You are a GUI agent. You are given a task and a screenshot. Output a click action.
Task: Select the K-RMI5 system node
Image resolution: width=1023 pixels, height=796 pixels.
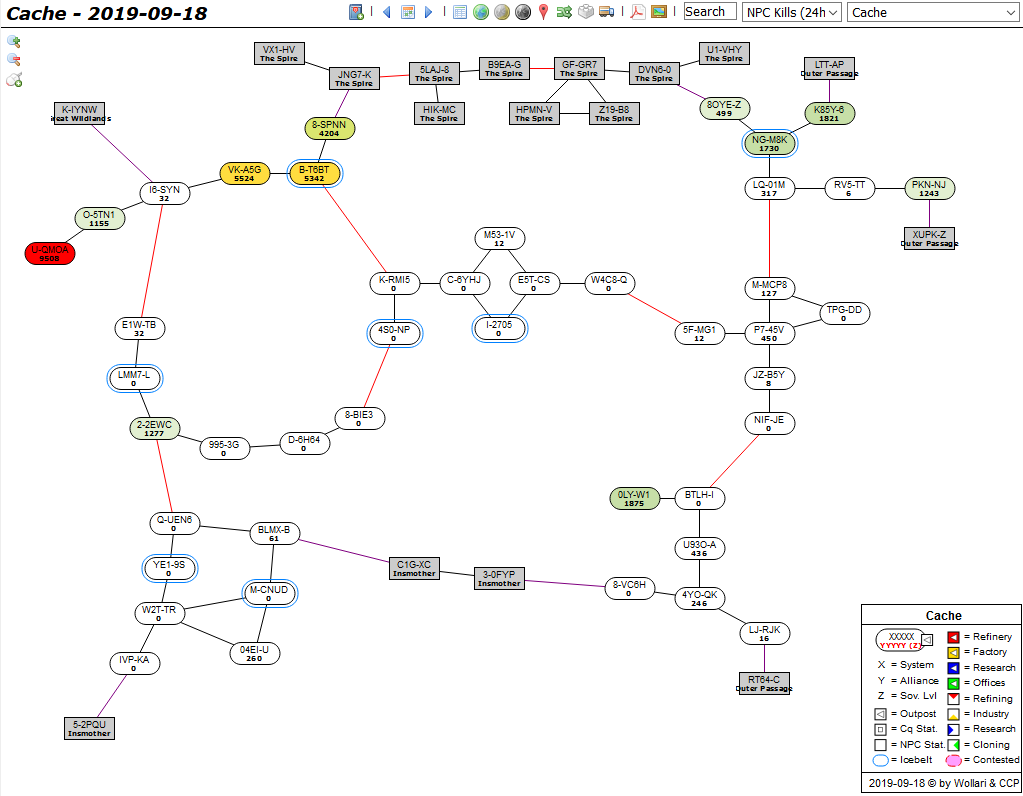[394, 283]
